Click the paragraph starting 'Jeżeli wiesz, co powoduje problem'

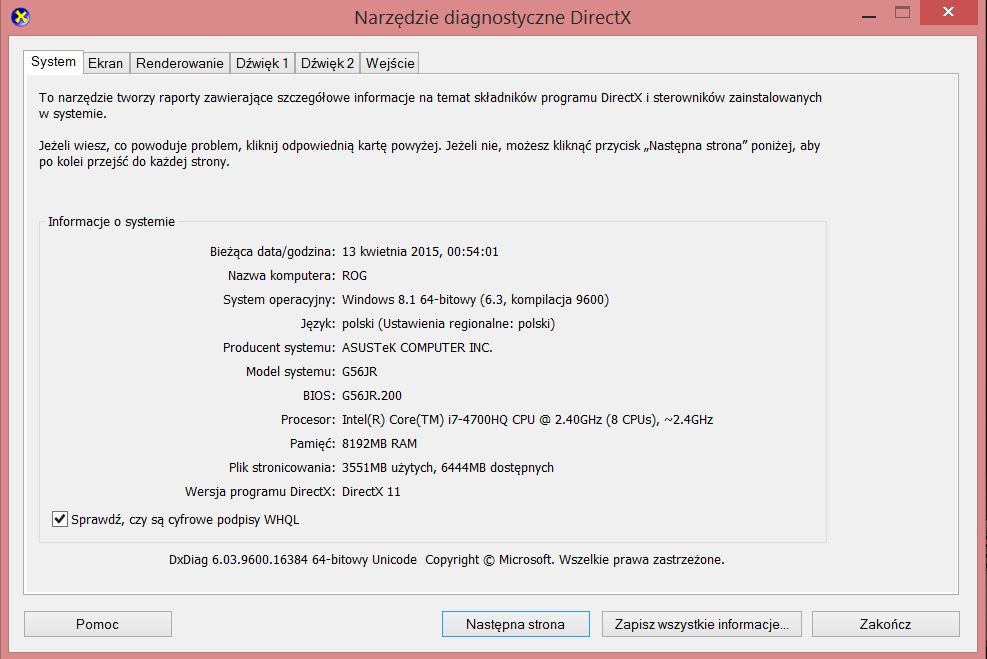coord(429,154)
